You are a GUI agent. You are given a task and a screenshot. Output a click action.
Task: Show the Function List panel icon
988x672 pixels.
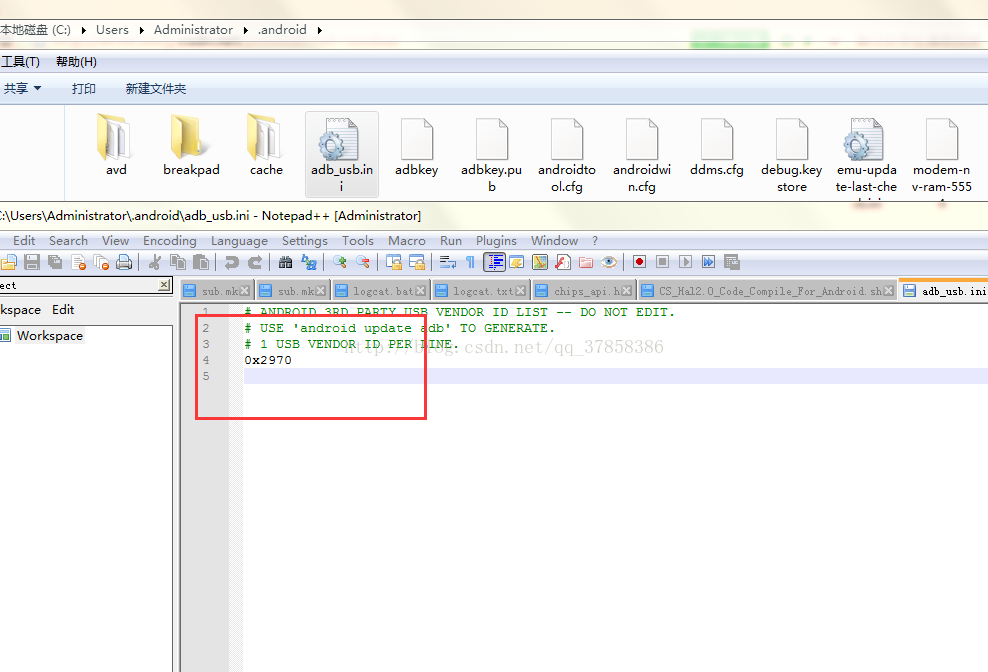point(563,262)
